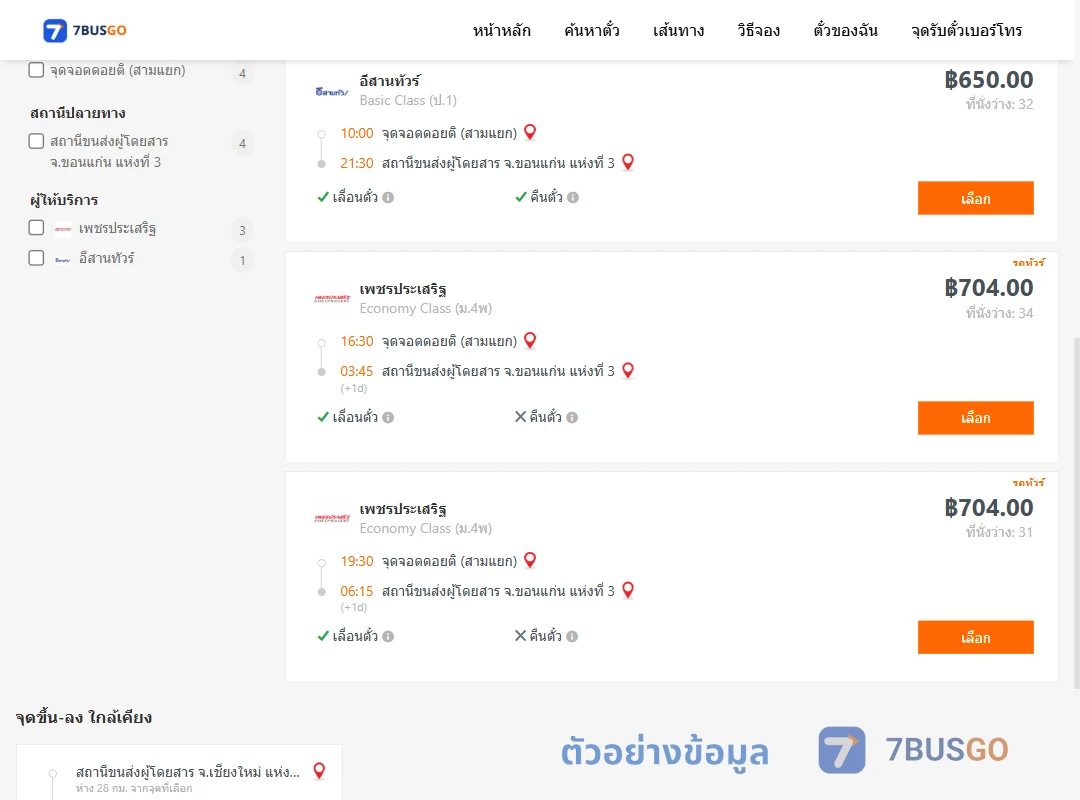
Task: Open map pin for 21:30 arrival station
Action: [627, 162]
